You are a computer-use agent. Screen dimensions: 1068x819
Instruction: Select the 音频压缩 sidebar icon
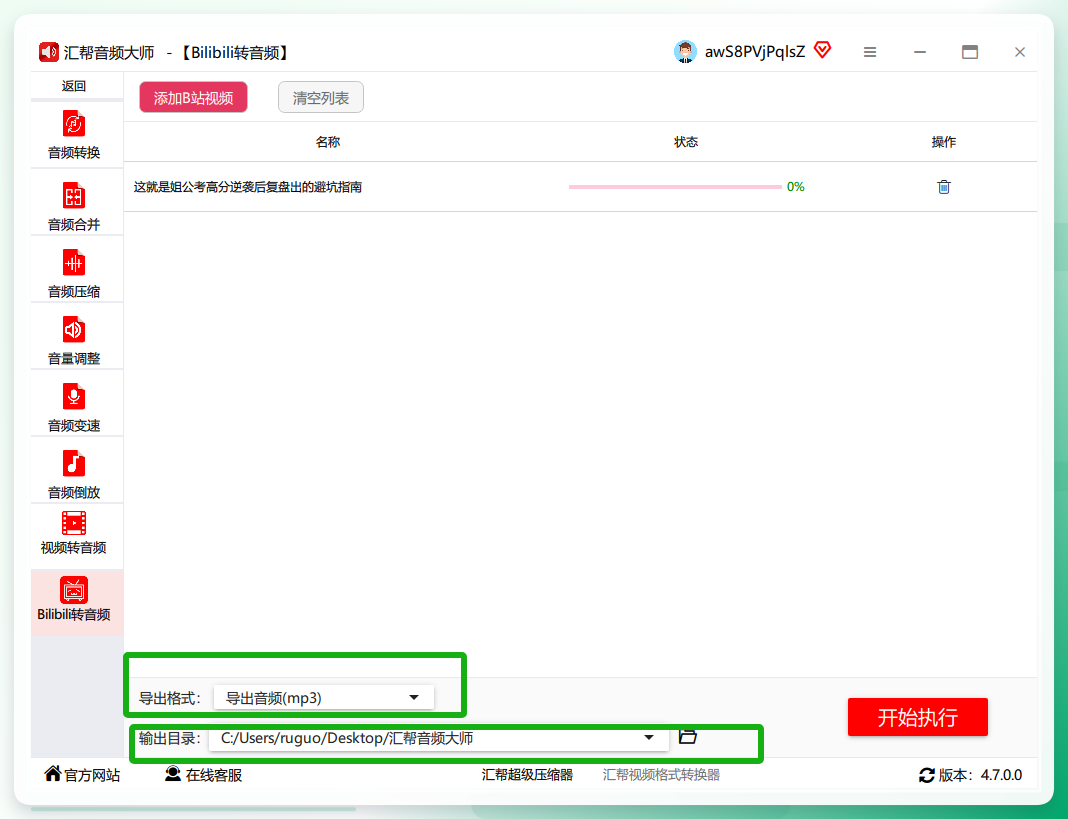pos(74,263)
